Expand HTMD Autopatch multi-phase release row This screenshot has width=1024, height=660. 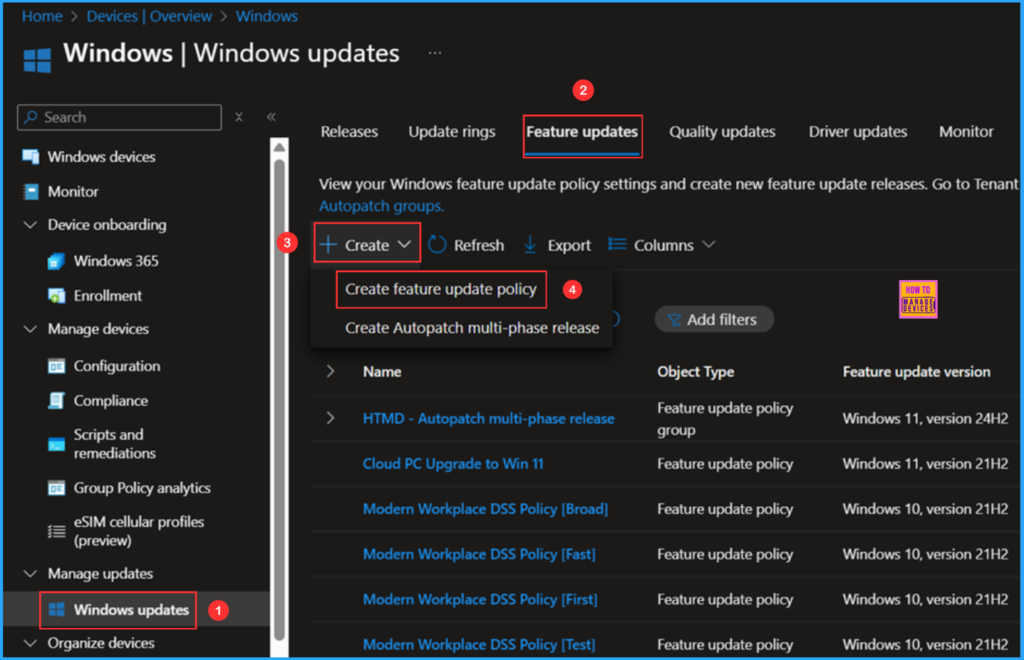[331, 418]
